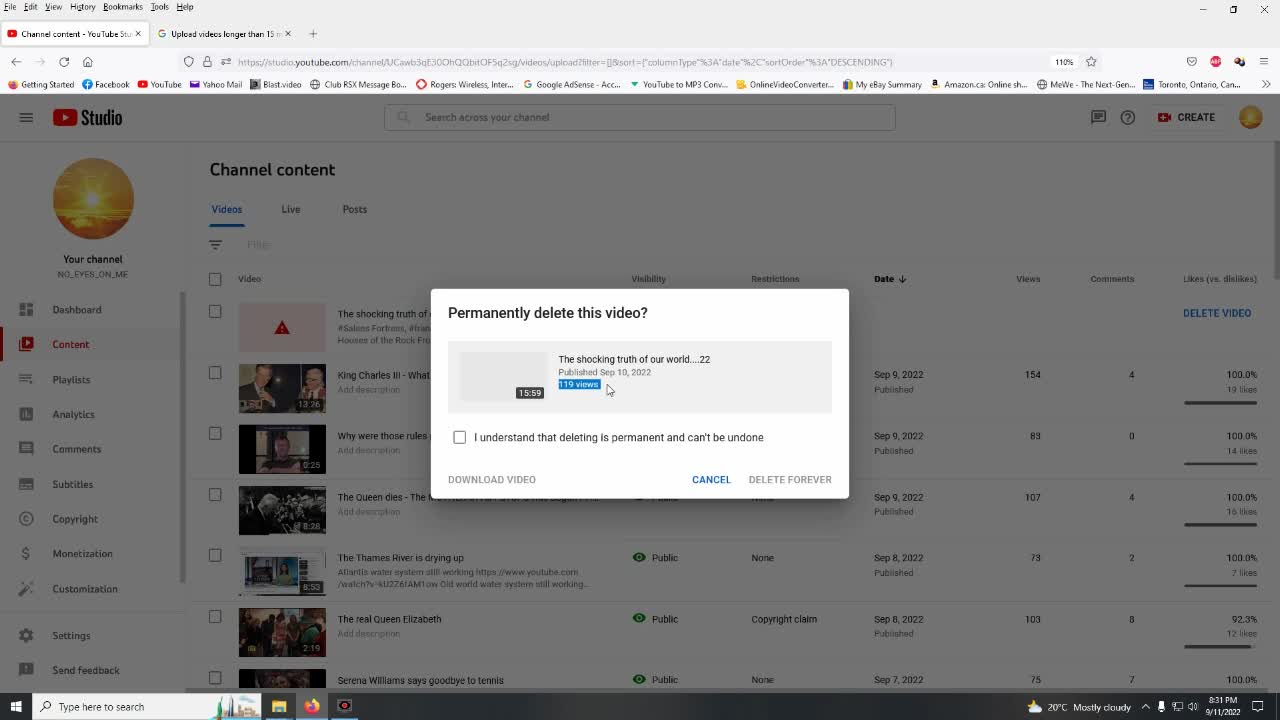
Task: Open the Firefox application menu icon
Action: pyautogui.click(x=1264, y=62)
